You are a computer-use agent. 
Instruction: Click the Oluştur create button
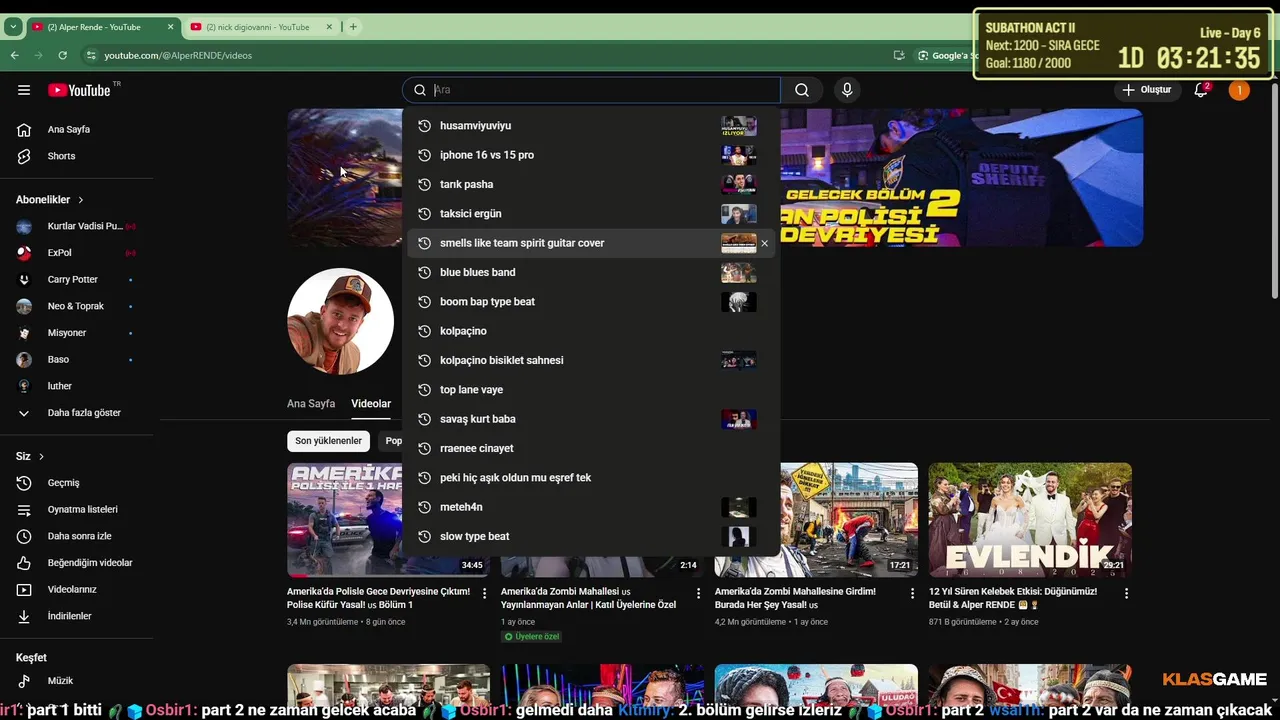tap(1146, 90)
